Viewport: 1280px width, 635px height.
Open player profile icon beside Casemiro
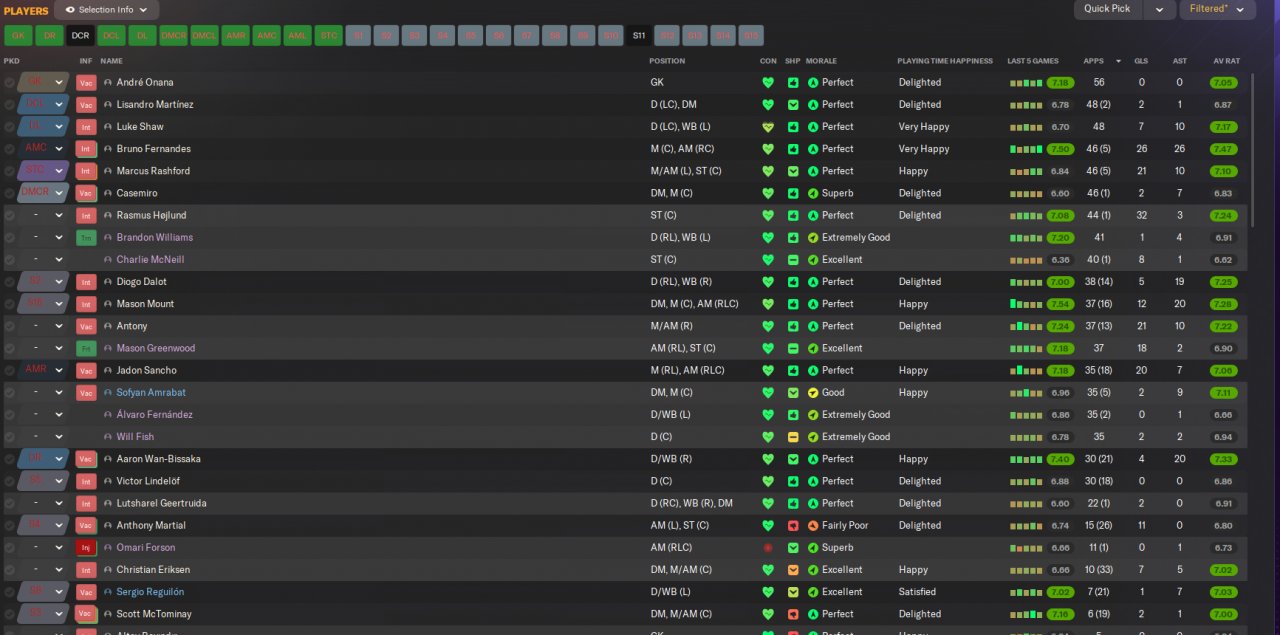tap(108, 193)
